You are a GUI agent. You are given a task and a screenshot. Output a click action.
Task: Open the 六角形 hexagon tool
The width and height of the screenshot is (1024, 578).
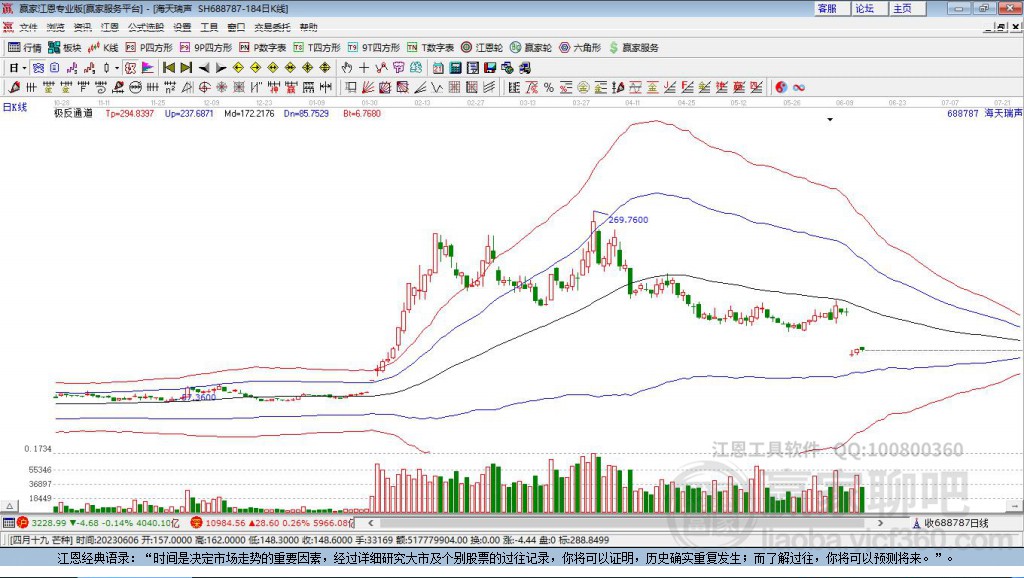pos(579,48)
